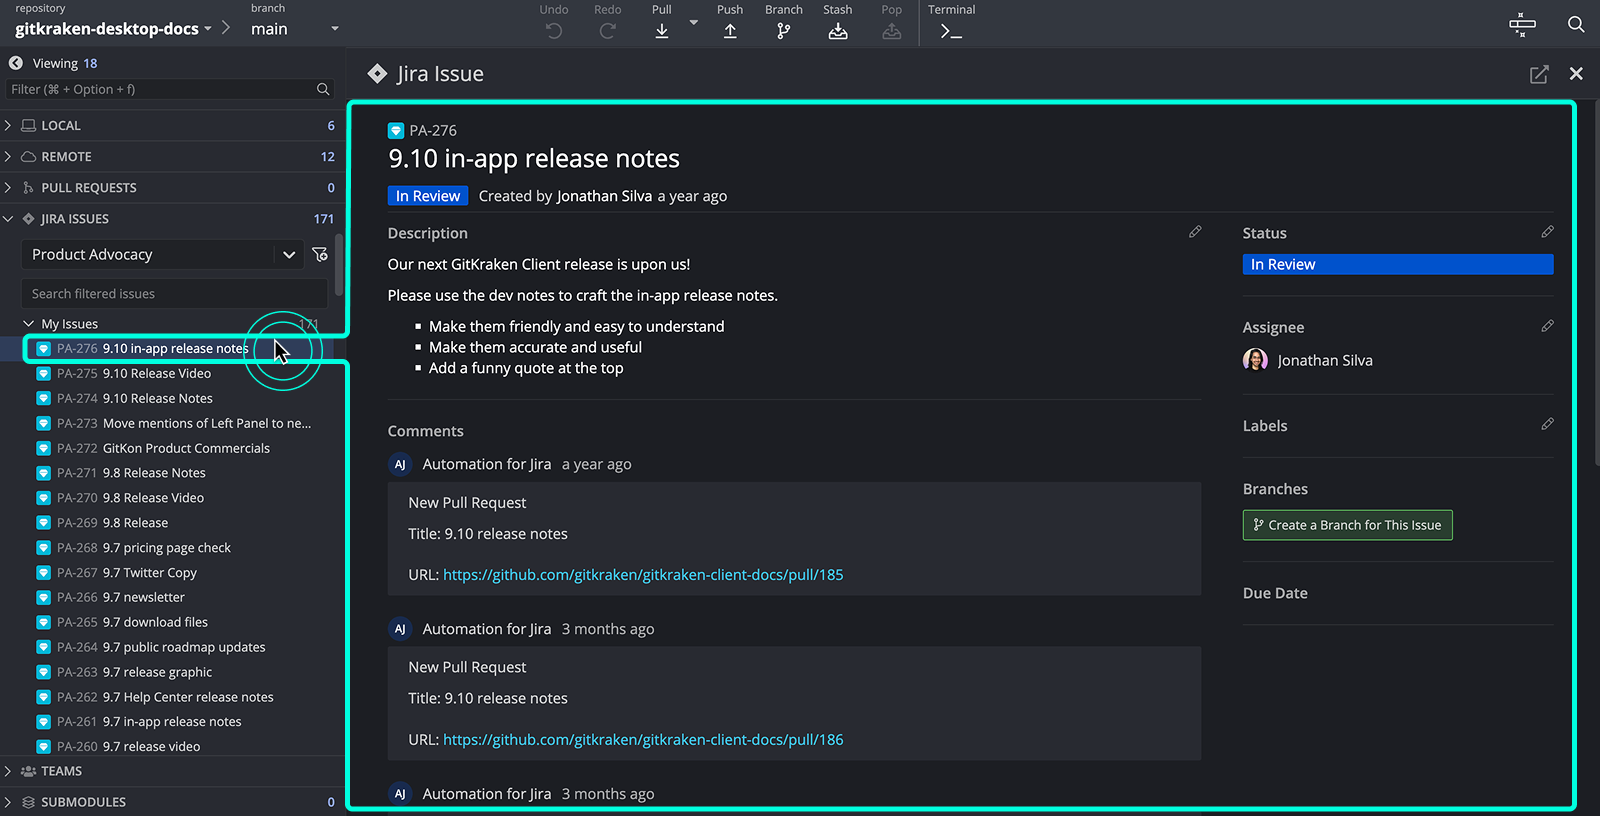The image size is (1600, 816).
Task: Create a branch via Branch toolbar icon
Action: [784, 31]
